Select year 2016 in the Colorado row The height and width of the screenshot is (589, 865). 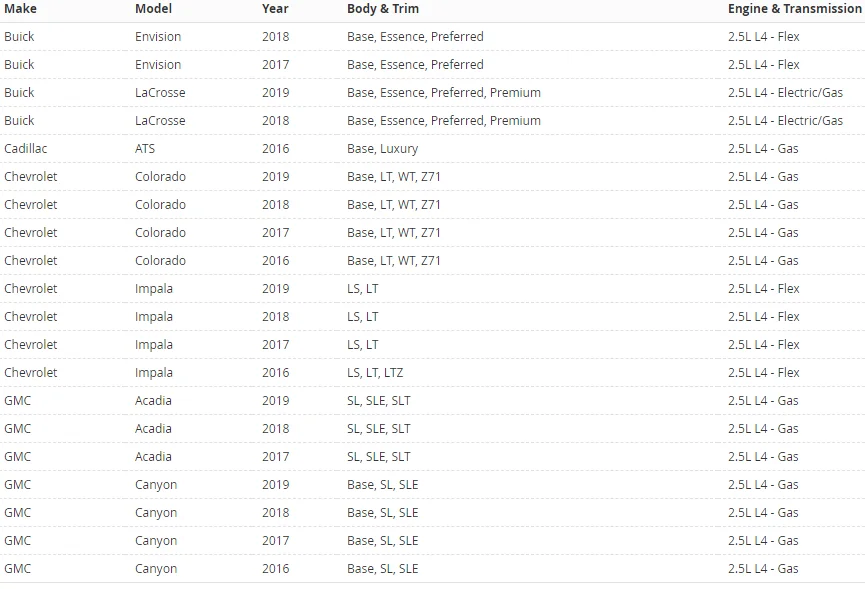(275, 261)
